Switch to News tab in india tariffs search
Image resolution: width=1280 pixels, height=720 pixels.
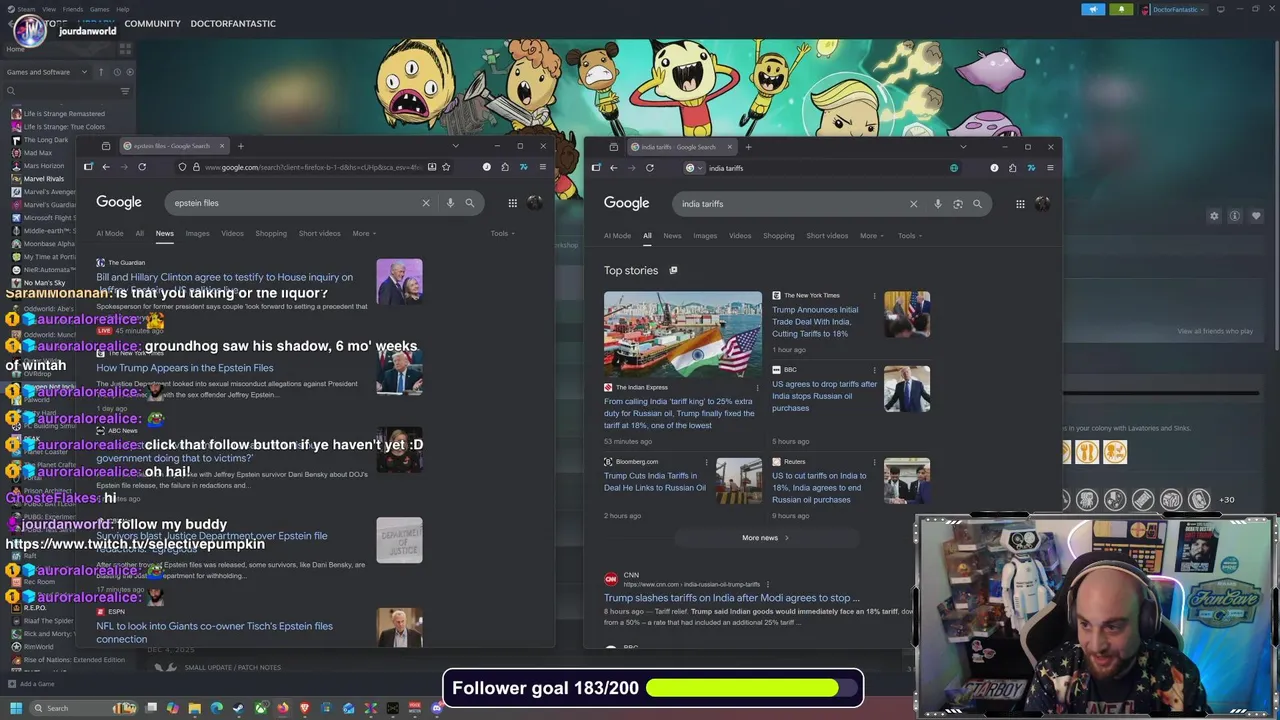click(x=672, y=236)
